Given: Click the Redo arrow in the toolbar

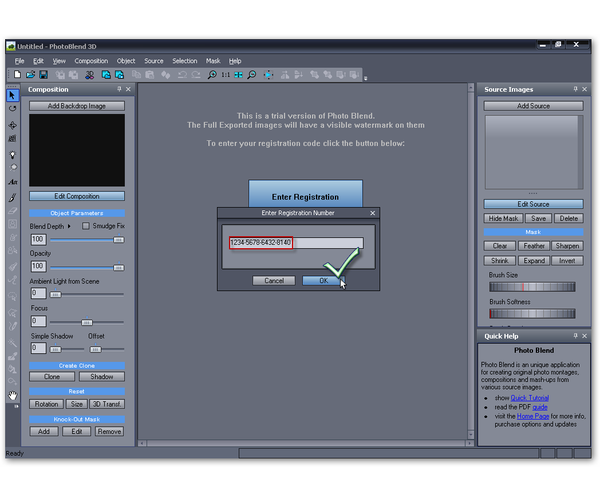Looking at the screenshot, I should (x=196, y=75).
